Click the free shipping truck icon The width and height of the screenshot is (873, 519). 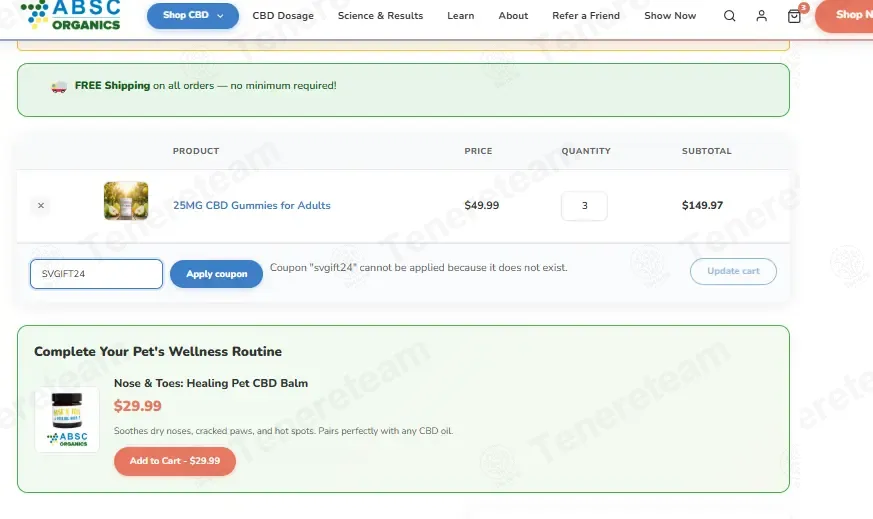pyautogui.click(x=59, y=86)
